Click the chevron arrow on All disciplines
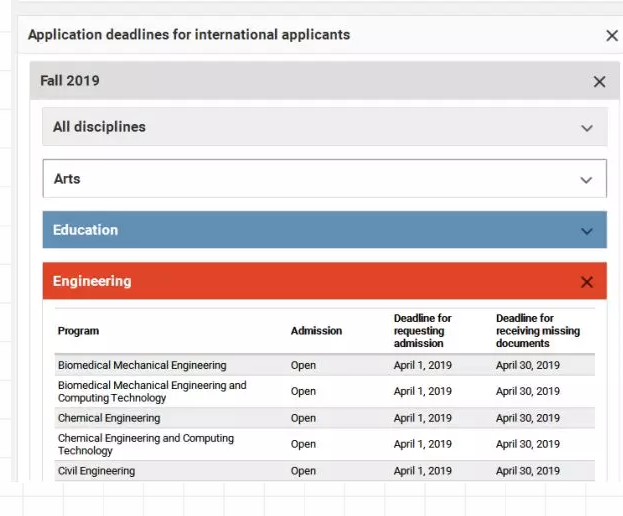The image size is (623, 516). 587,128
